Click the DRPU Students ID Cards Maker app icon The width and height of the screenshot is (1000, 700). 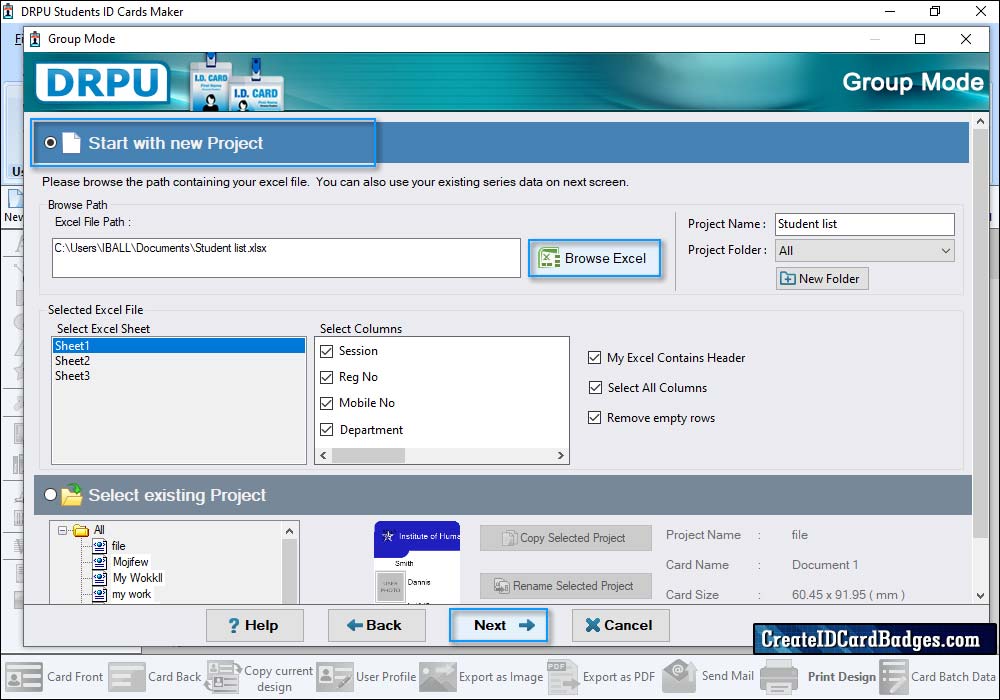pyautogui.click(x=8, y=11)
